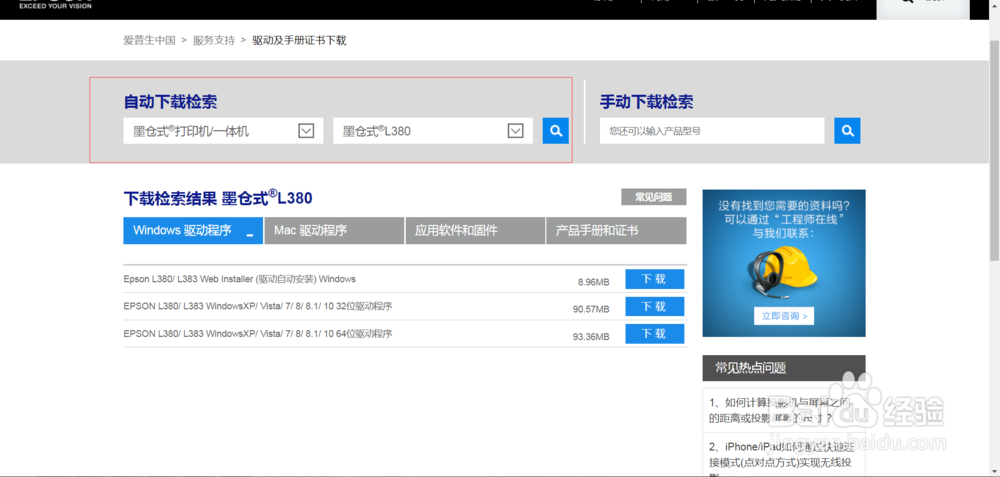
Task: Click the 32位驱动程序 entry text
Action: [258, 307]
